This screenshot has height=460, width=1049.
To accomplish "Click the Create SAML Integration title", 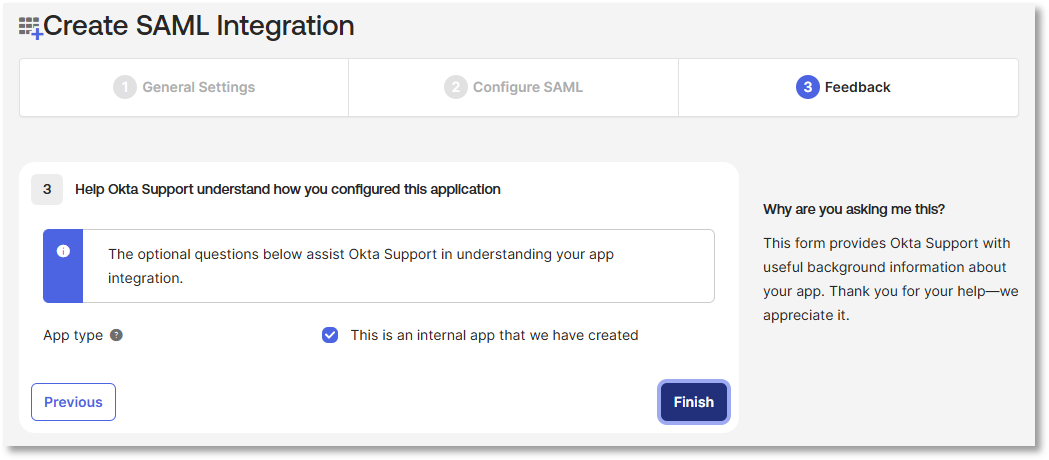I will tap(199, 26).
